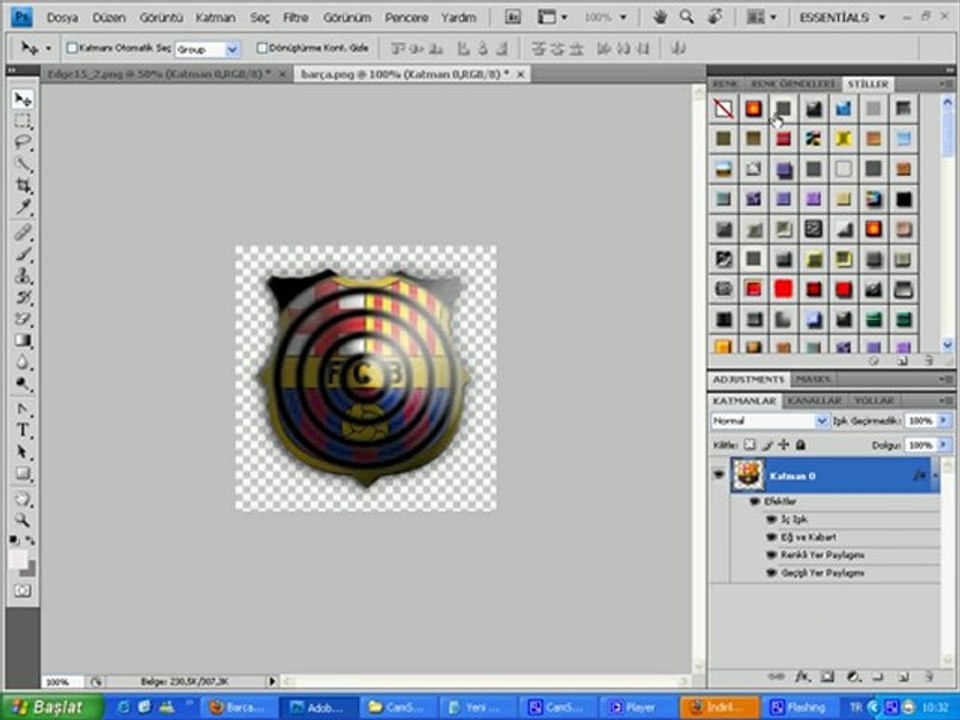Create new adjustment layer from Layers panel

click(x=853, y=677)
